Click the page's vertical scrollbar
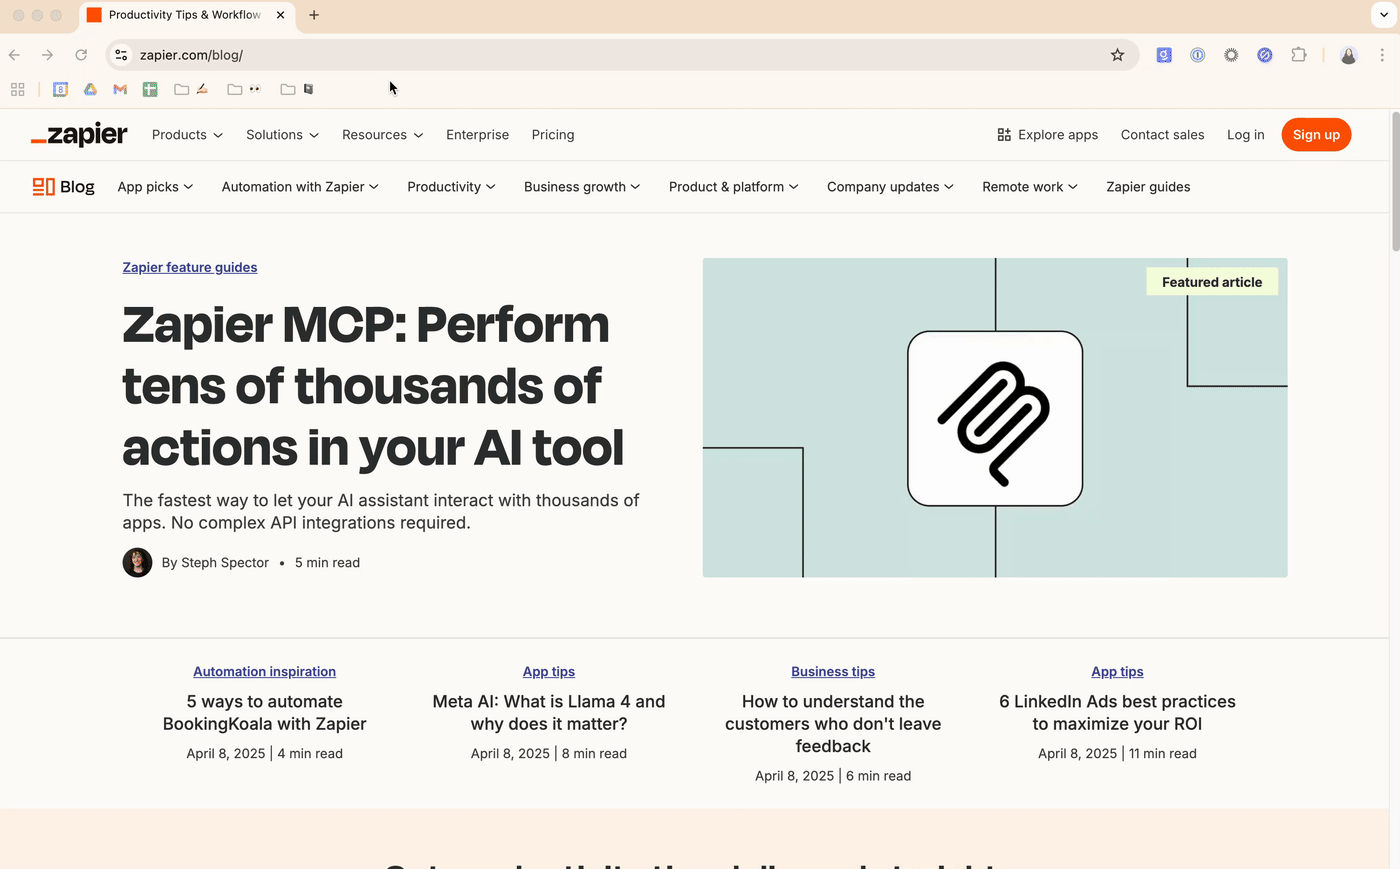The width and height of the screenshot is (1400, 869). [x=1394, y=180]
